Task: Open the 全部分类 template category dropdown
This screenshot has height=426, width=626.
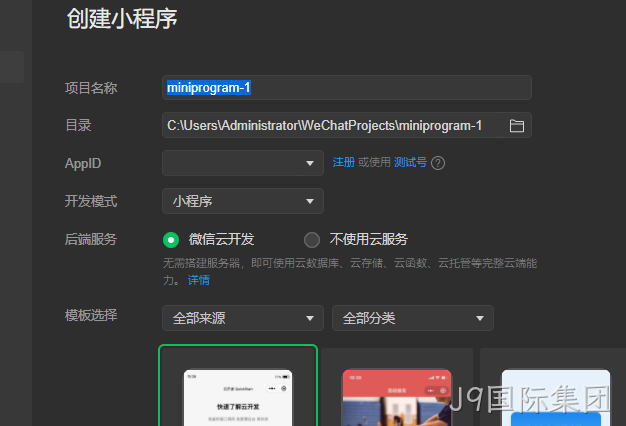Action: (x=413, y=318)
